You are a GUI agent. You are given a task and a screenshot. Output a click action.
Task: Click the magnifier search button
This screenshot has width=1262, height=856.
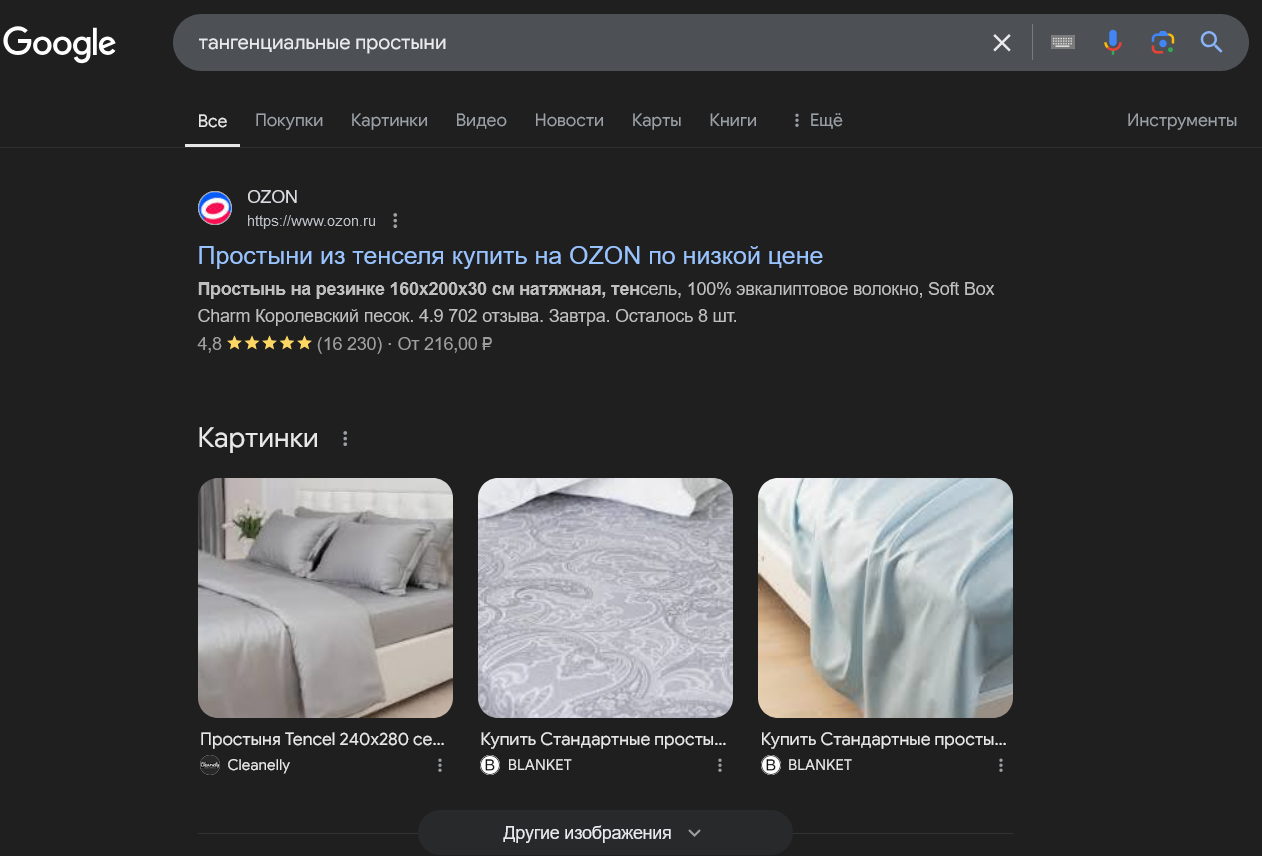pyautogui.click(x=1211, y=42)
